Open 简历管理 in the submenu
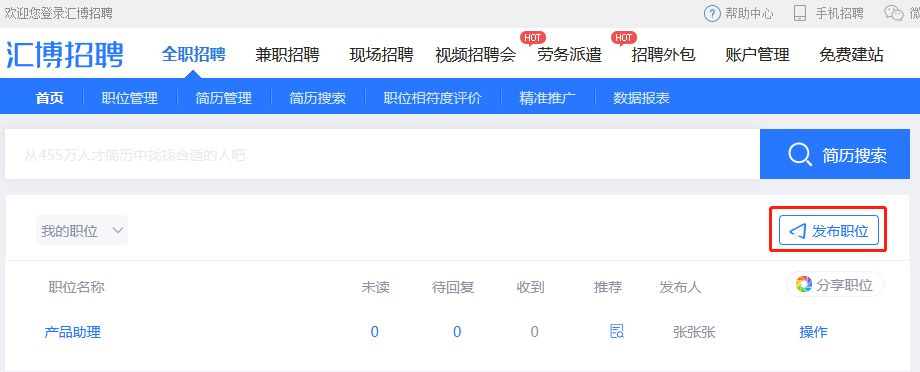Image resolution: width=920 pixels, height=372 pixels. click(x=224, y=98)
